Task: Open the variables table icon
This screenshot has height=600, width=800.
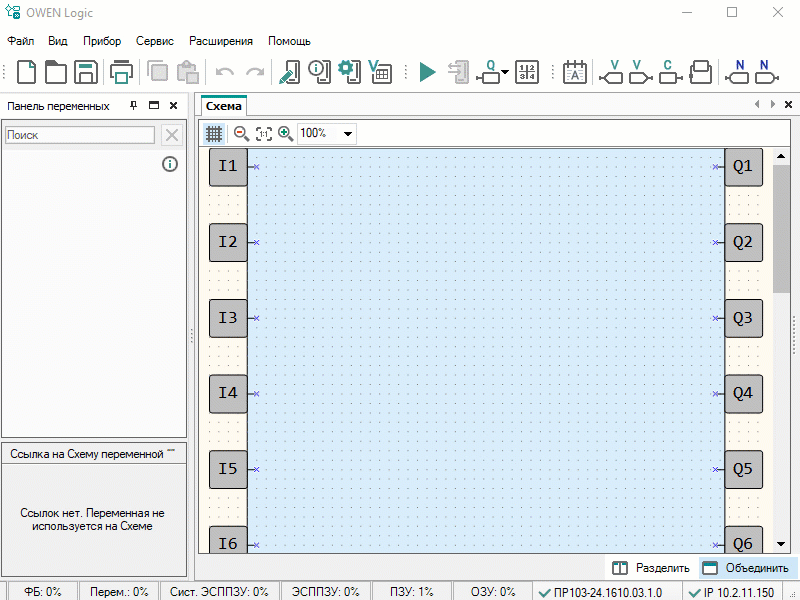Action: pyautogui.click(x=380, y=72)
